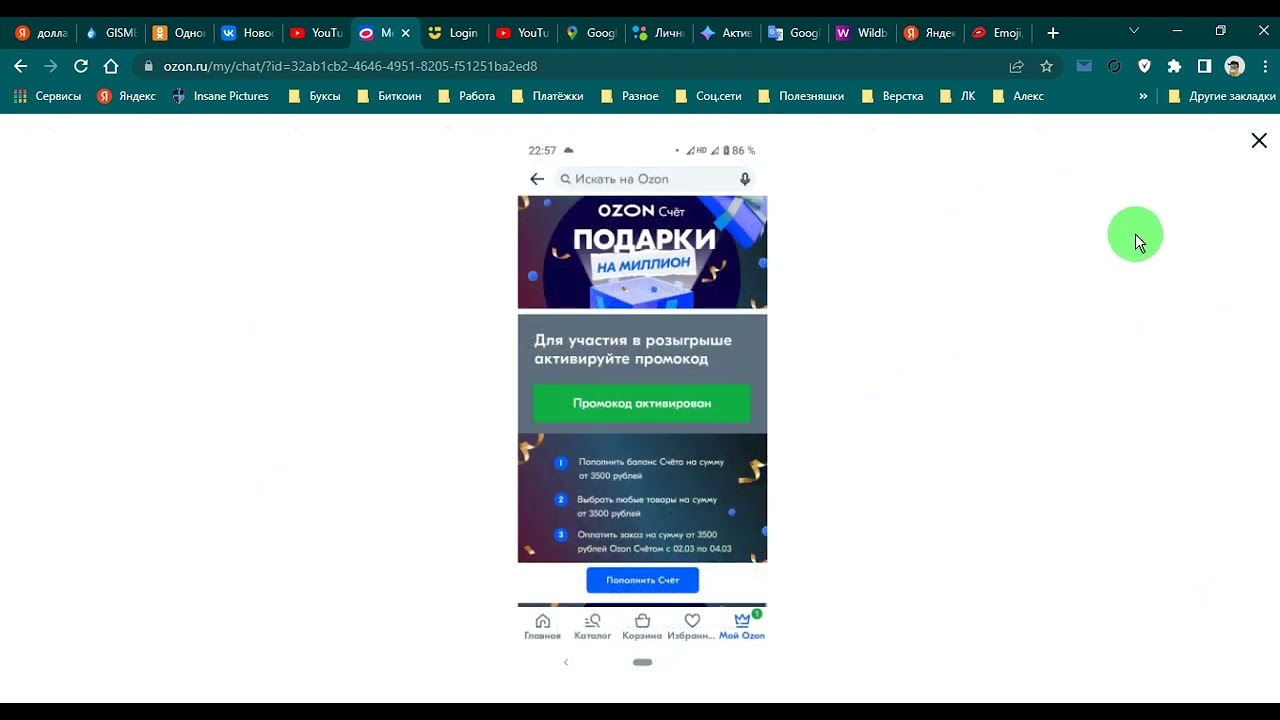Open the Chrome three-dot menu
The width and height of the screenshot is (1280, 720).
coord(1265,66)
